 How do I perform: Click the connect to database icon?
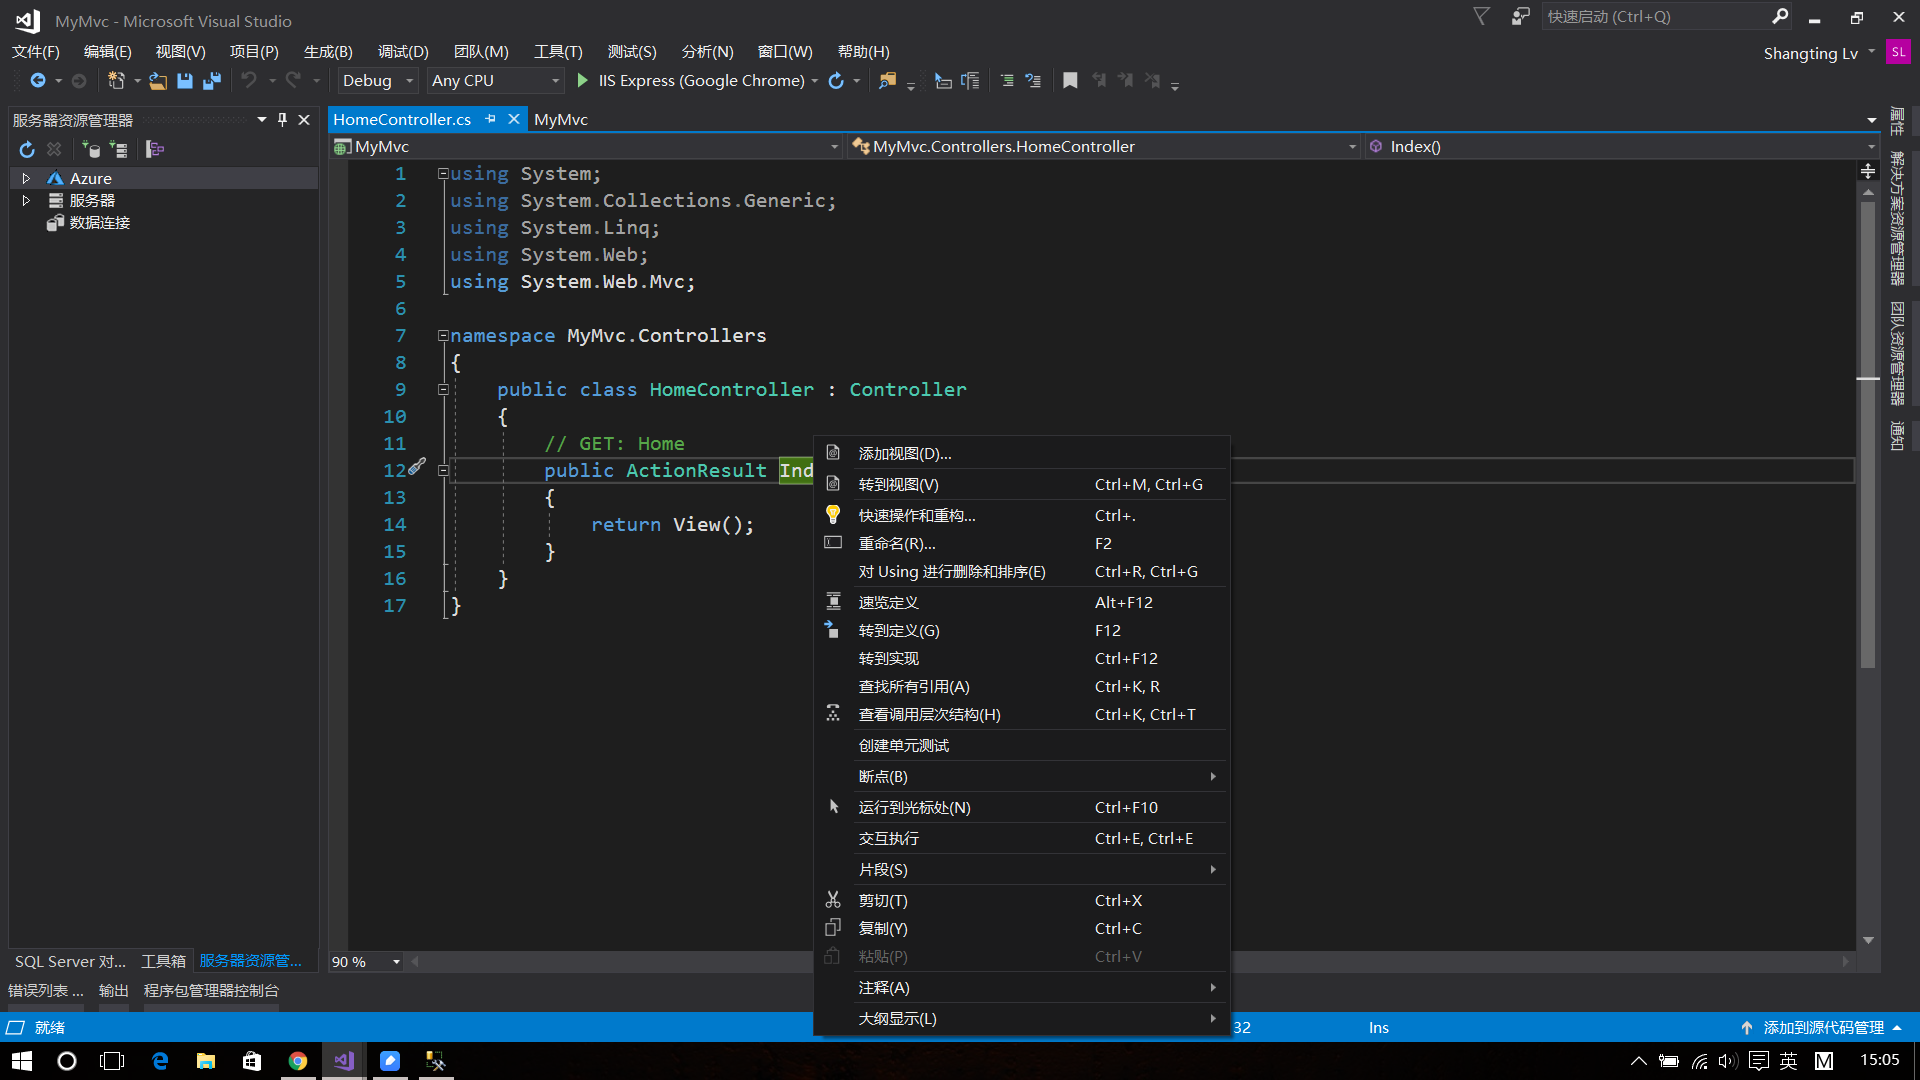[x=91, y=149]
